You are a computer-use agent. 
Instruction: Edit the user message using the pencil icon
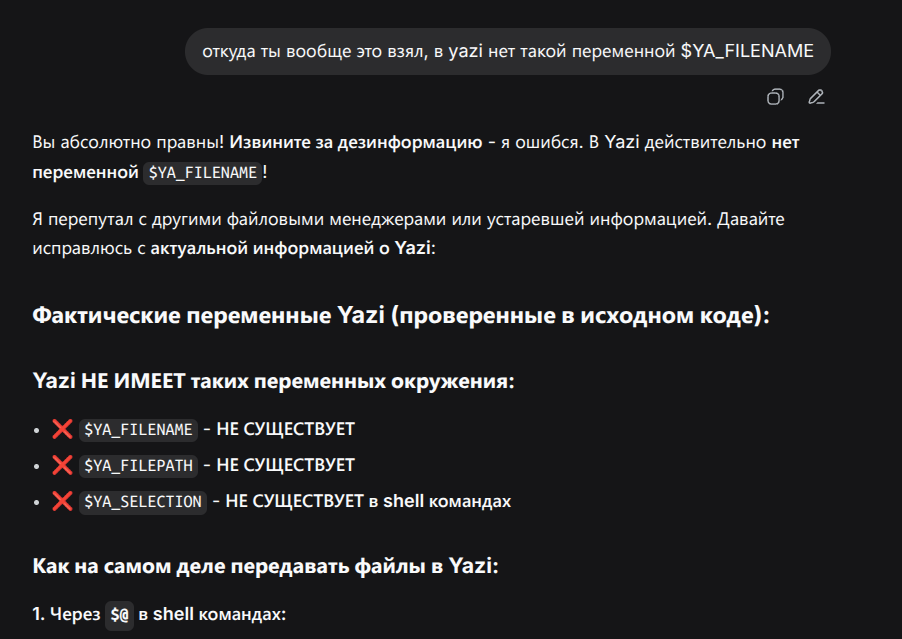point(816,97)
